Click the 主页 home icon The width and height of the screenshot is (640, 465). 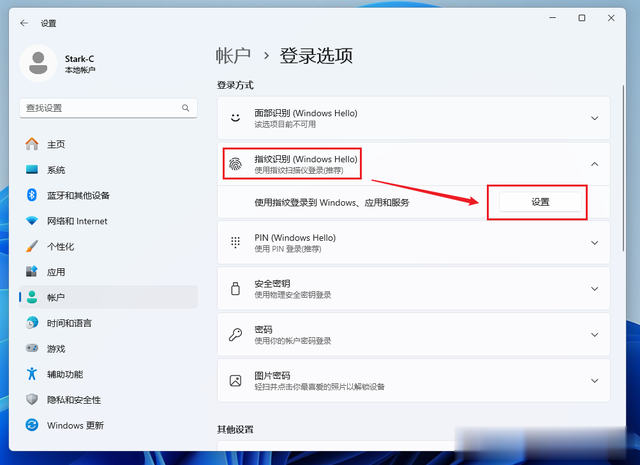click(x=32, y=144)
